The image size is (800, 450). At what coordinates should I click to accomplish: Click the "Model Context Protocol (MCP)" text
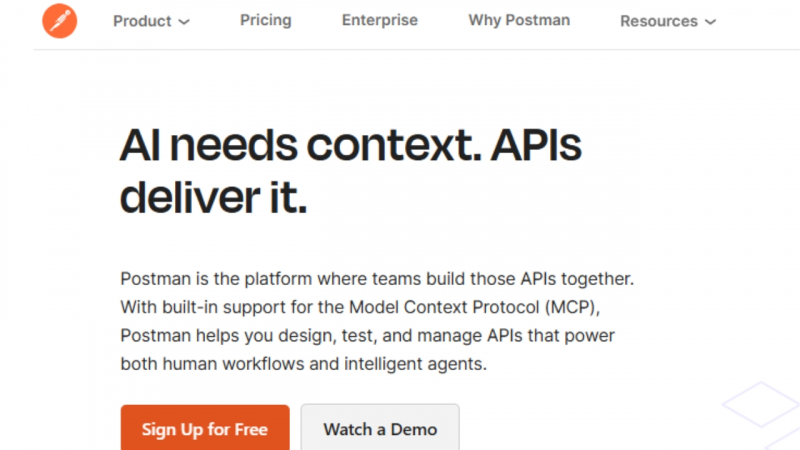pos(473,307)
